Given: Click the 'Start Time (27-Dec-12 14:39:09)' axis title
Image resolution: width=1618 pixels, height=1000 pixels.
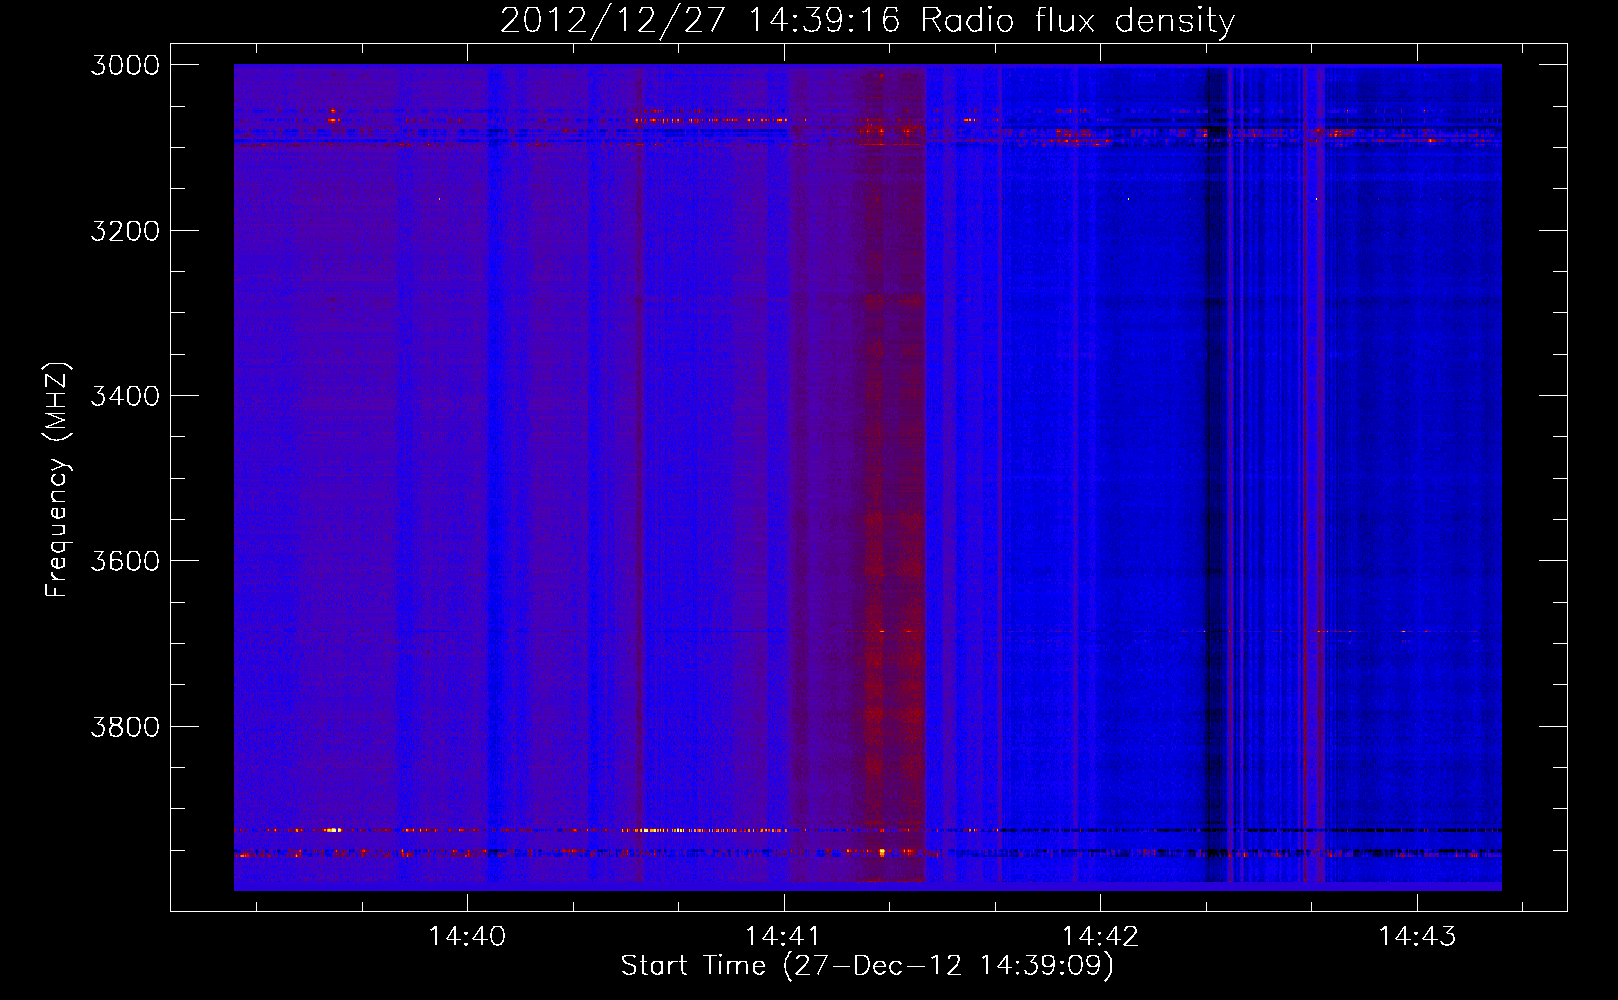Looking at the screenshot, I should coord(867,966).
